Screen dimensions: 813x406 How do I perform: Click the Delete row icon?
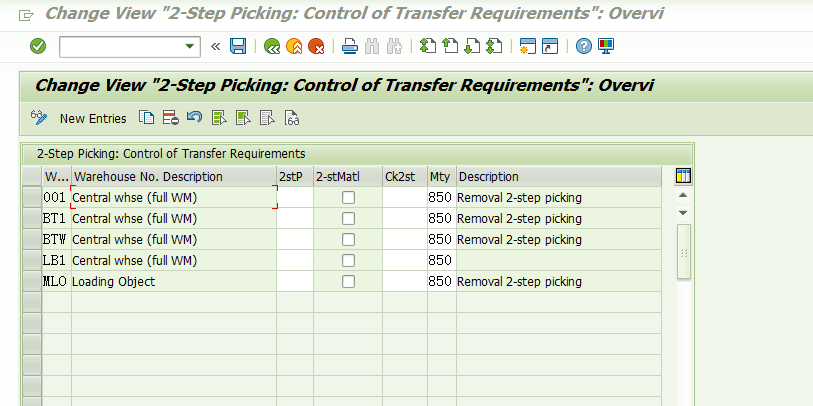(171, 118)
